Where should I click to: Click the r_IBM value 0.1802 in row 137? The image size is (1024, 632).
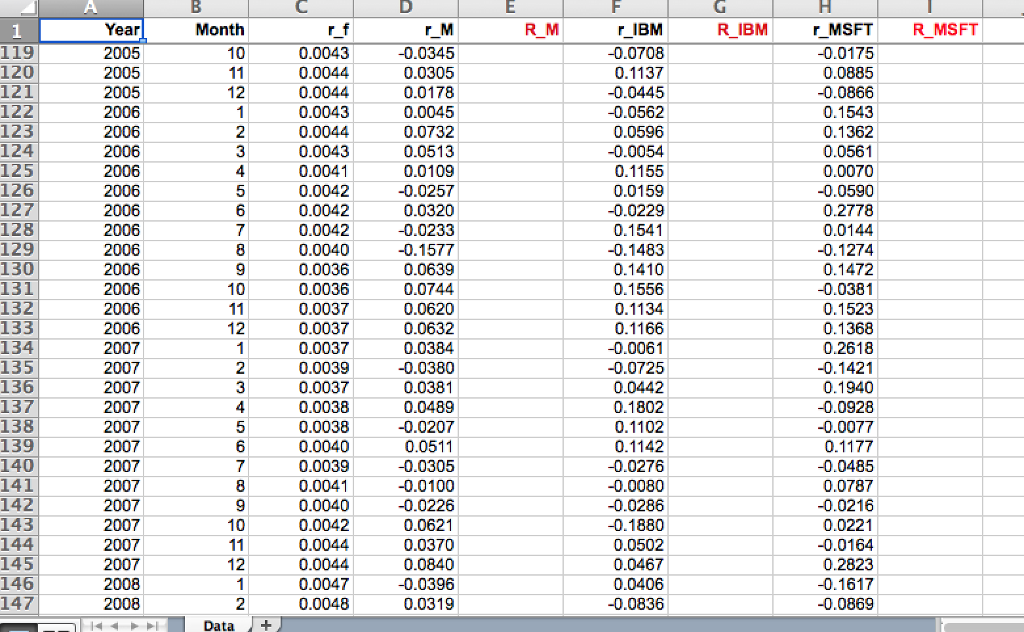(639, 407)
